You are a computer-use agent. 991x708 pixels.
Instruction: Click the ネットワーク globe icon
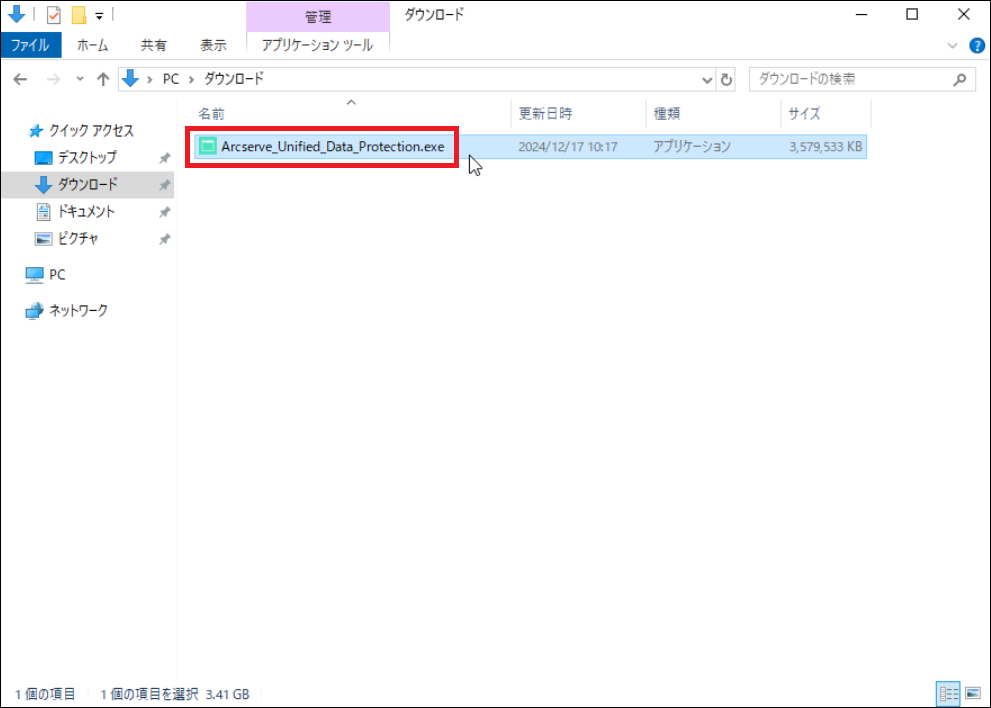point(34,311)
